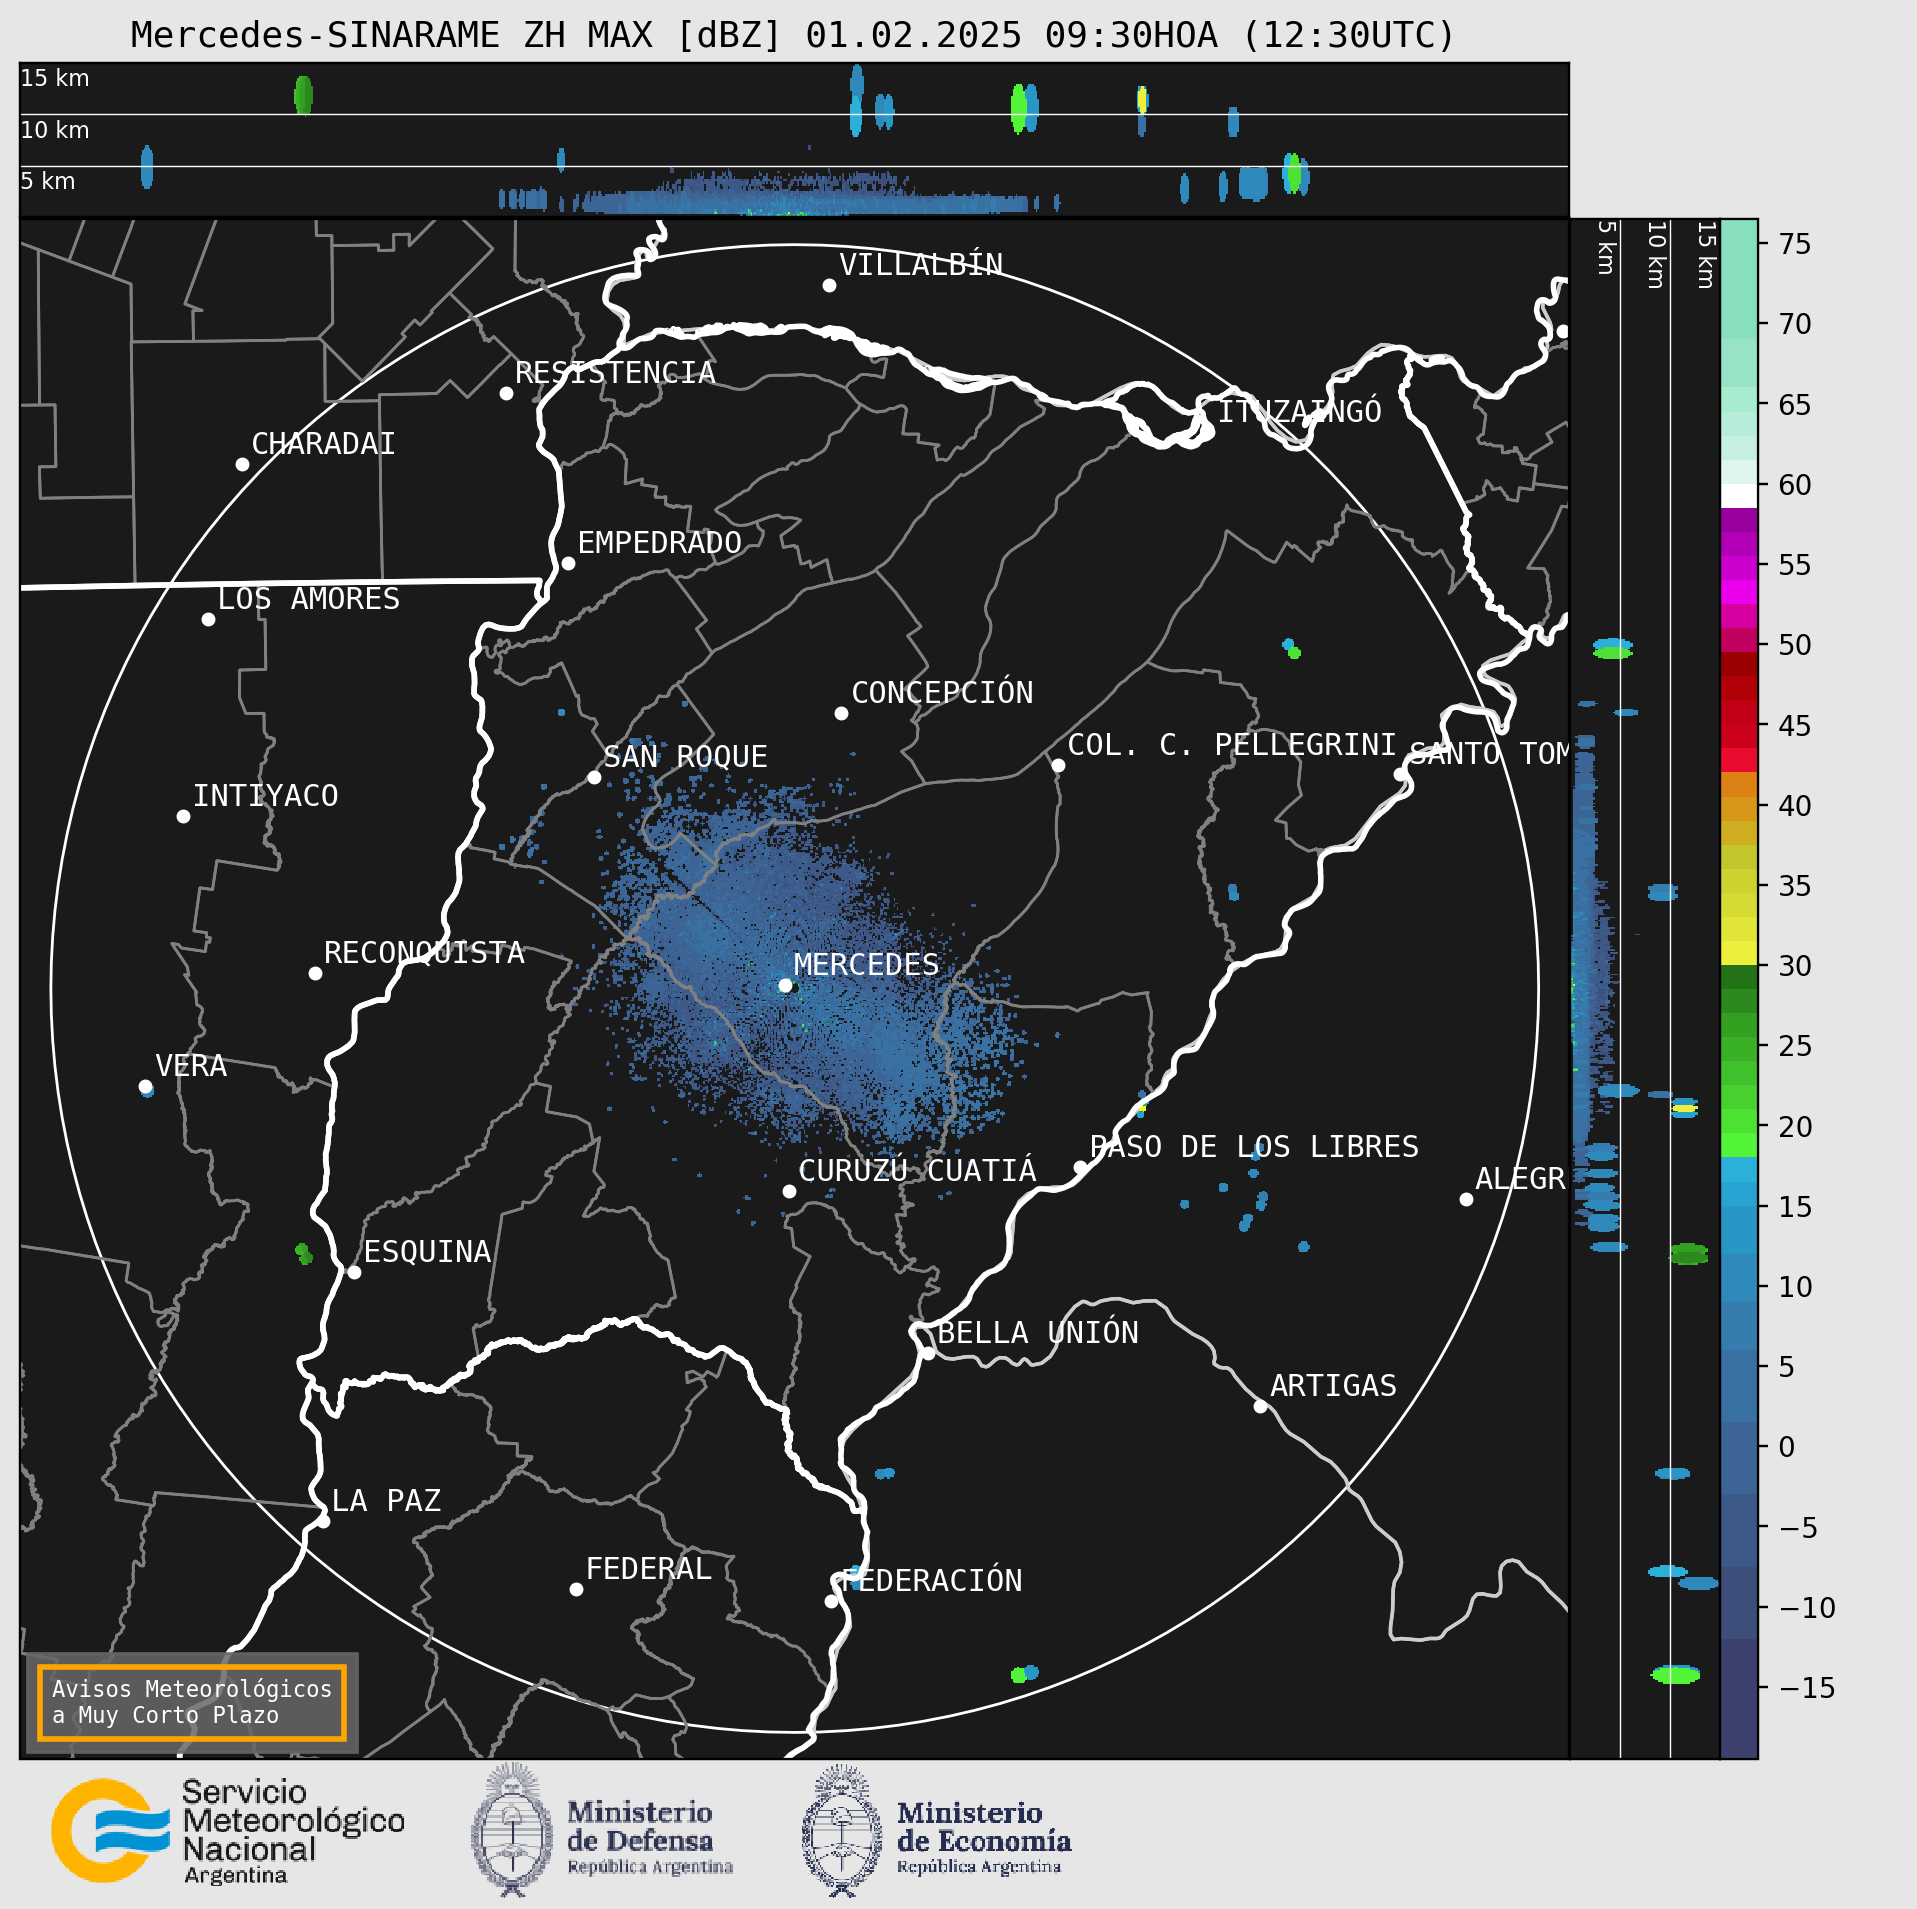Image resolution: width=1917 pixels, height=1909 pixels.
Task: Click the CURUZÚ CUATIÁ city dot
Action: point(789,1192)
